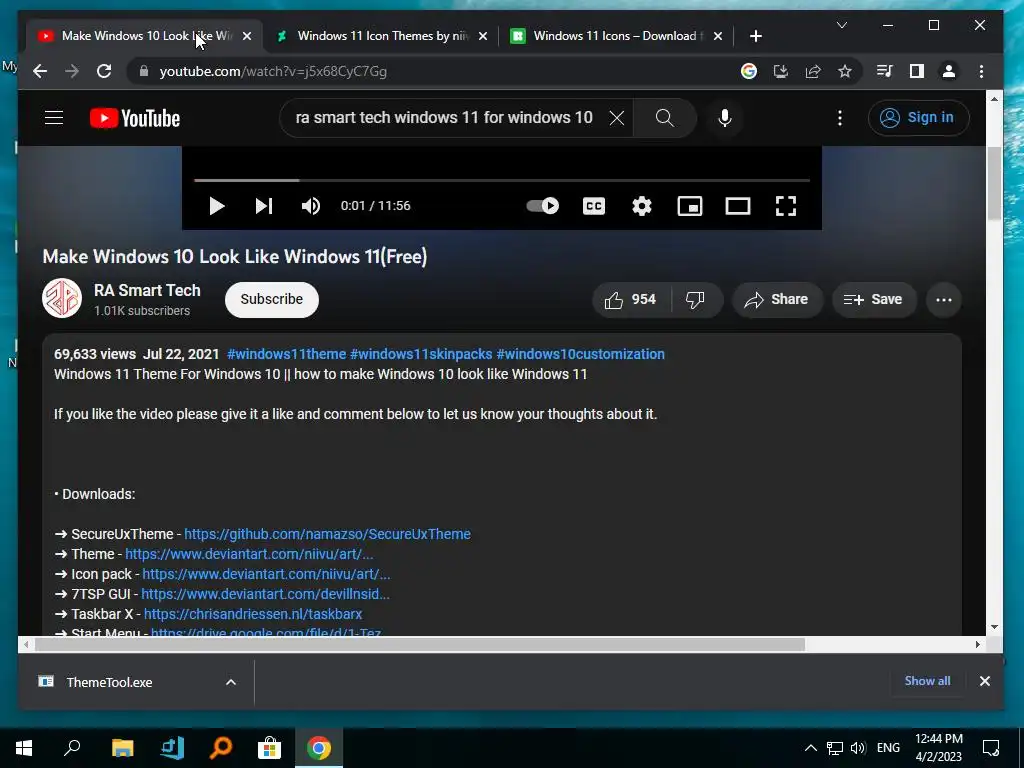Viewport: 1024px width, 768px height.
Task: Close the Windows 11 Icons Download tab
Action: [x=718, y=37]
